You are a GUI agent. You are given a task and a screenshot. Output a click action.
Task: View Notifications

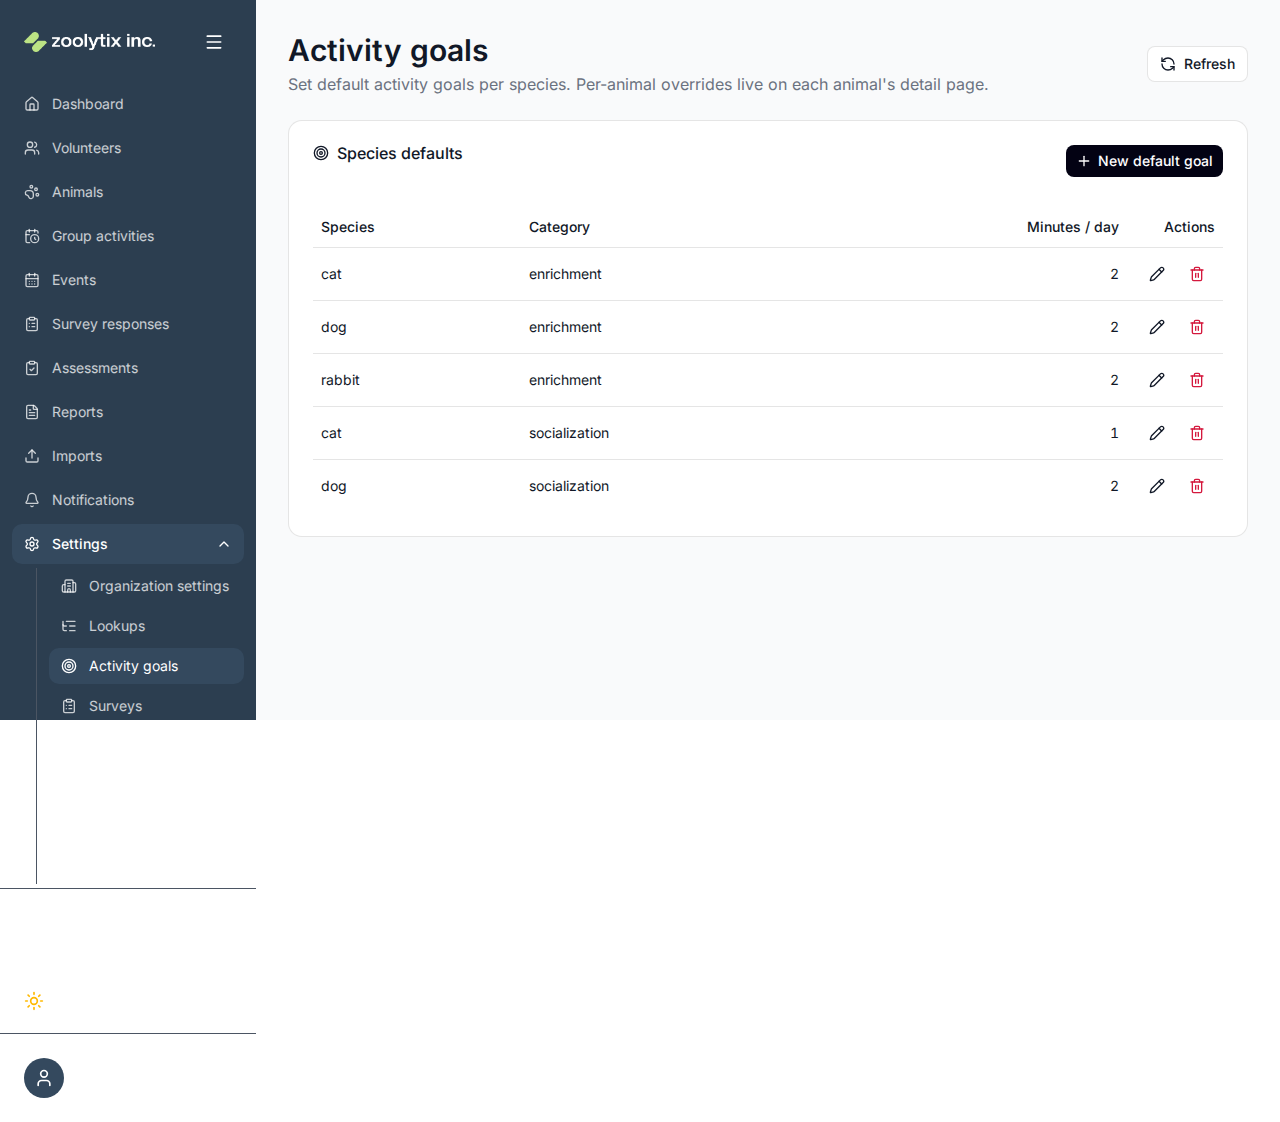point(128,500)
